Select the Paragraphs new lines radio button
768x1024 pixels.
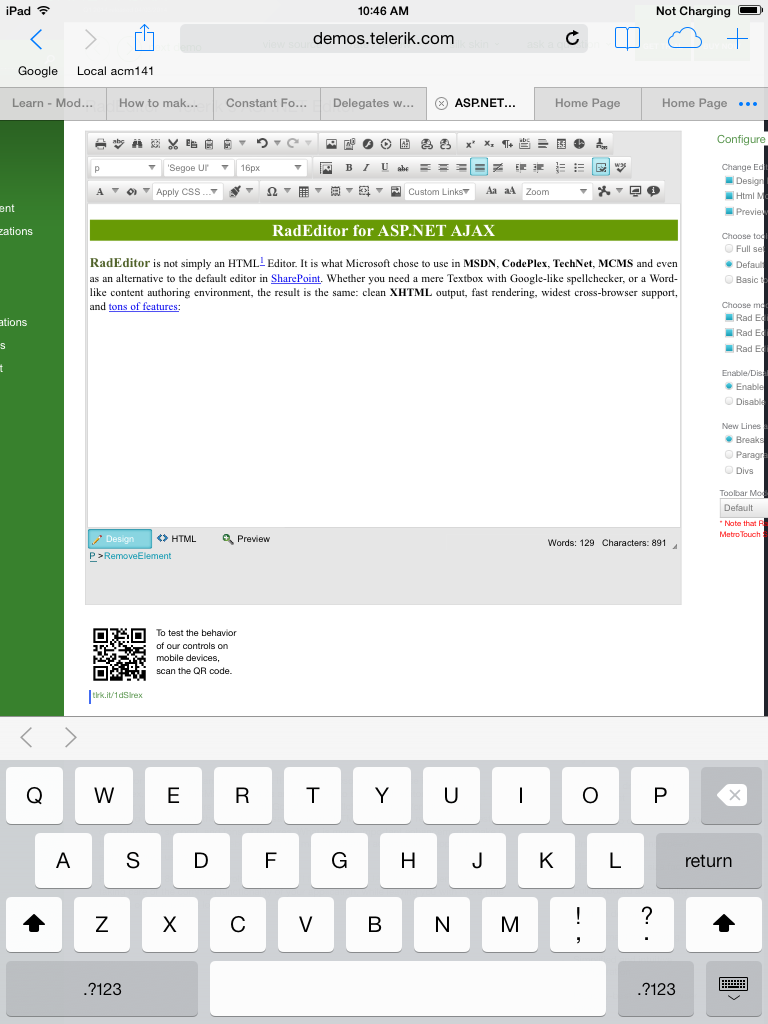729,455
